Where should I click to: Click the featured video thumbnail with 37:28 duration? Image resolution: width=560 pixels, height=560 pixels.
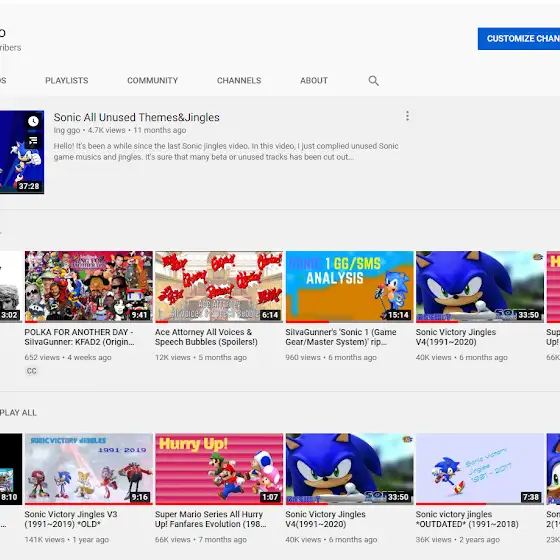[22, 152]
